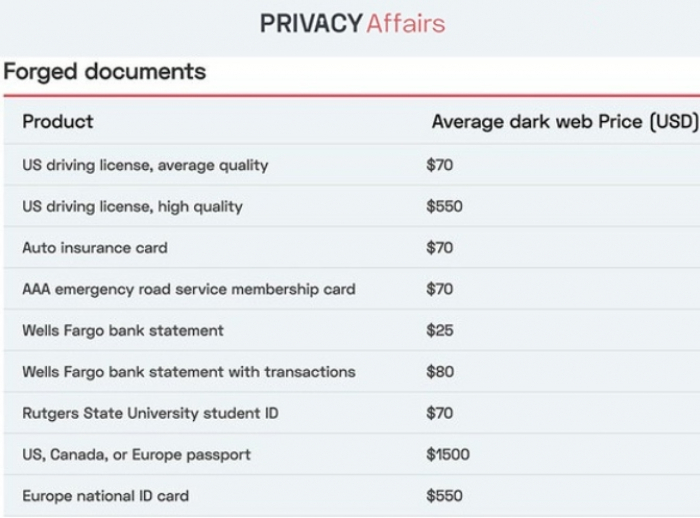Click the Forged documents heading
Screen dimensions: 700x518
(104, 71)
